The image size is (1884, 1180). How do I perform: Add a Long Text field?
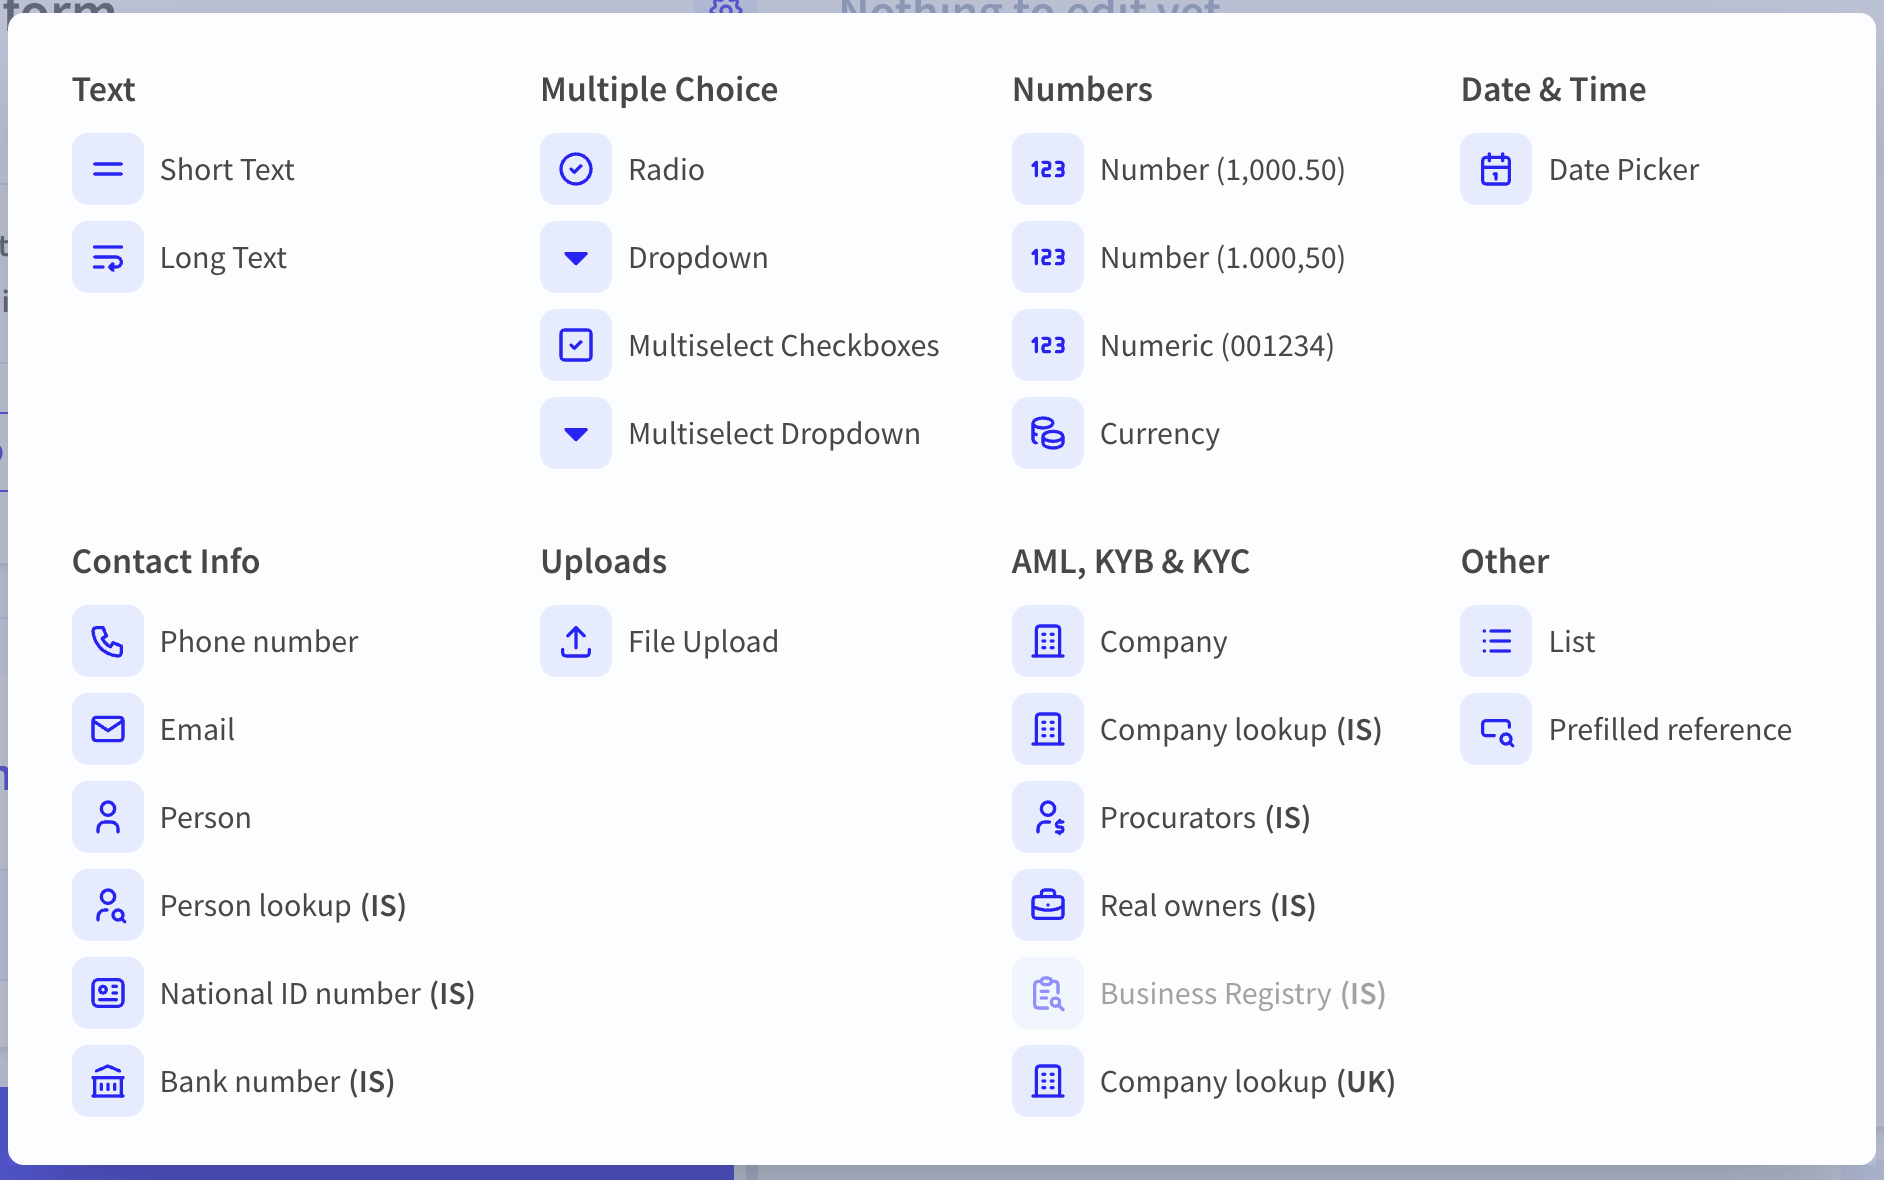coord(223,258)
